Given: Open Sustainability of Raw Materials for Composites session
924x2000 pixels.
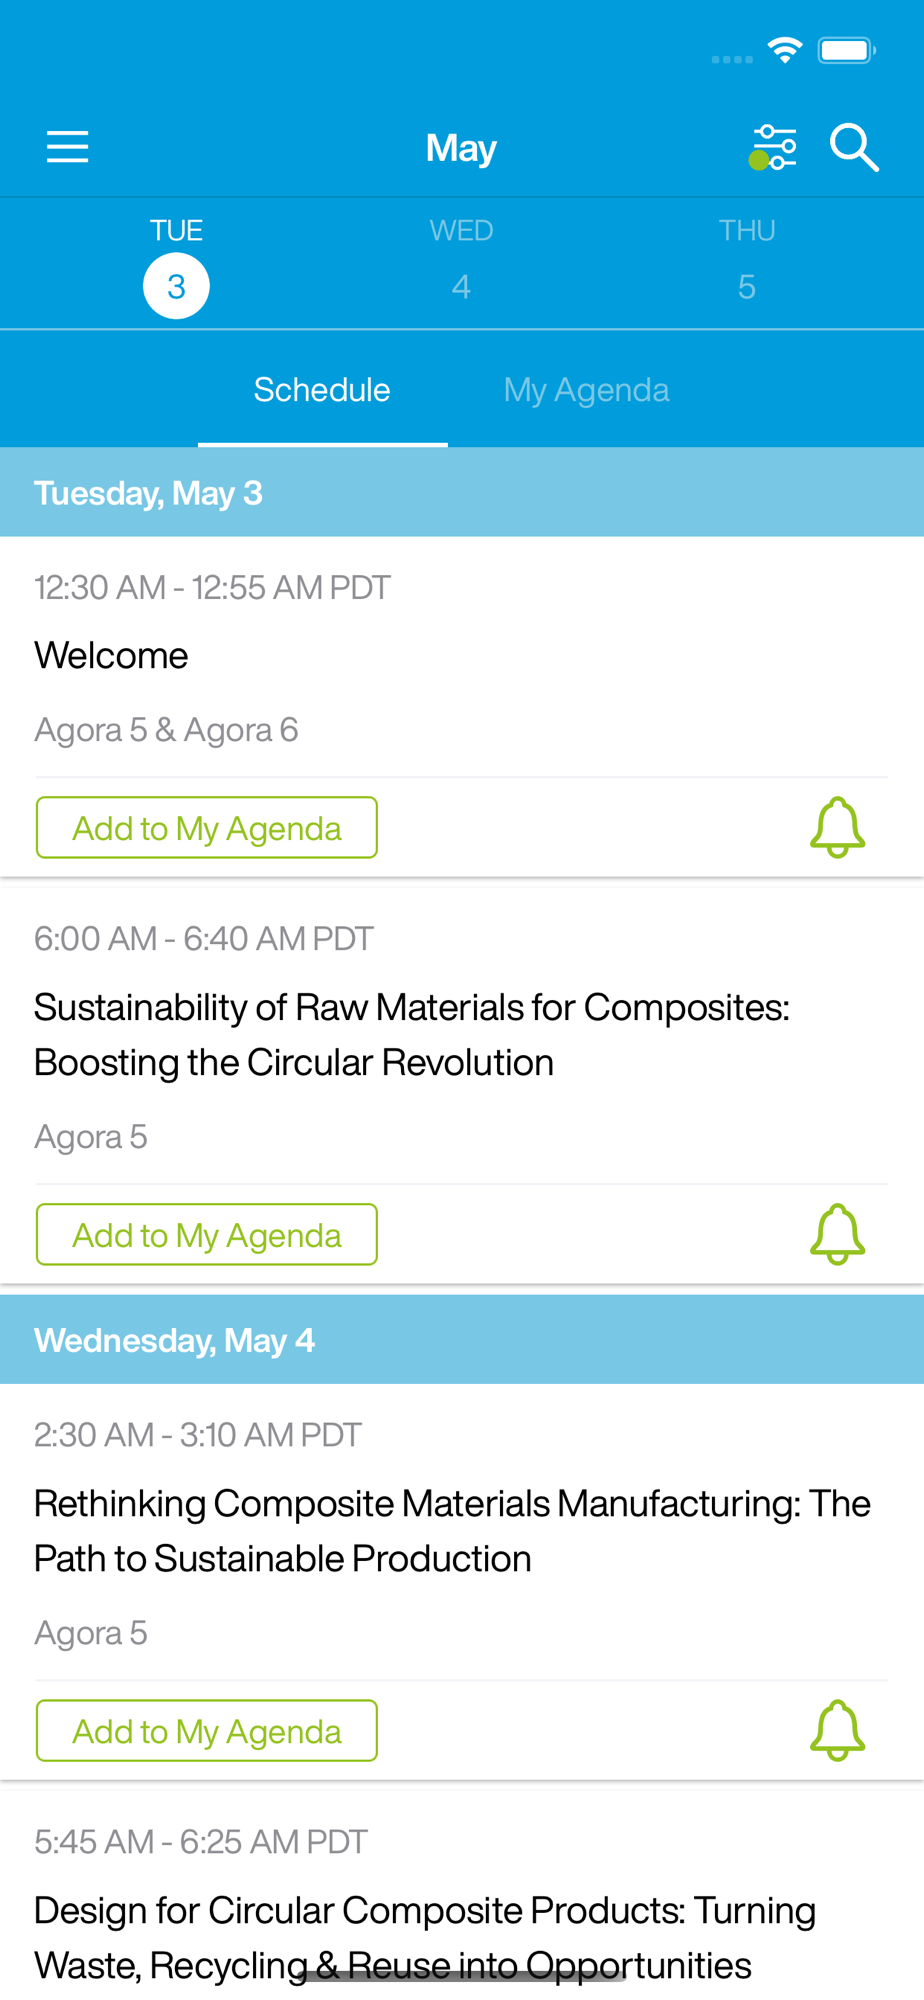Looking at the screenshot, I should pyautogui.click(x=412, y=1035).
